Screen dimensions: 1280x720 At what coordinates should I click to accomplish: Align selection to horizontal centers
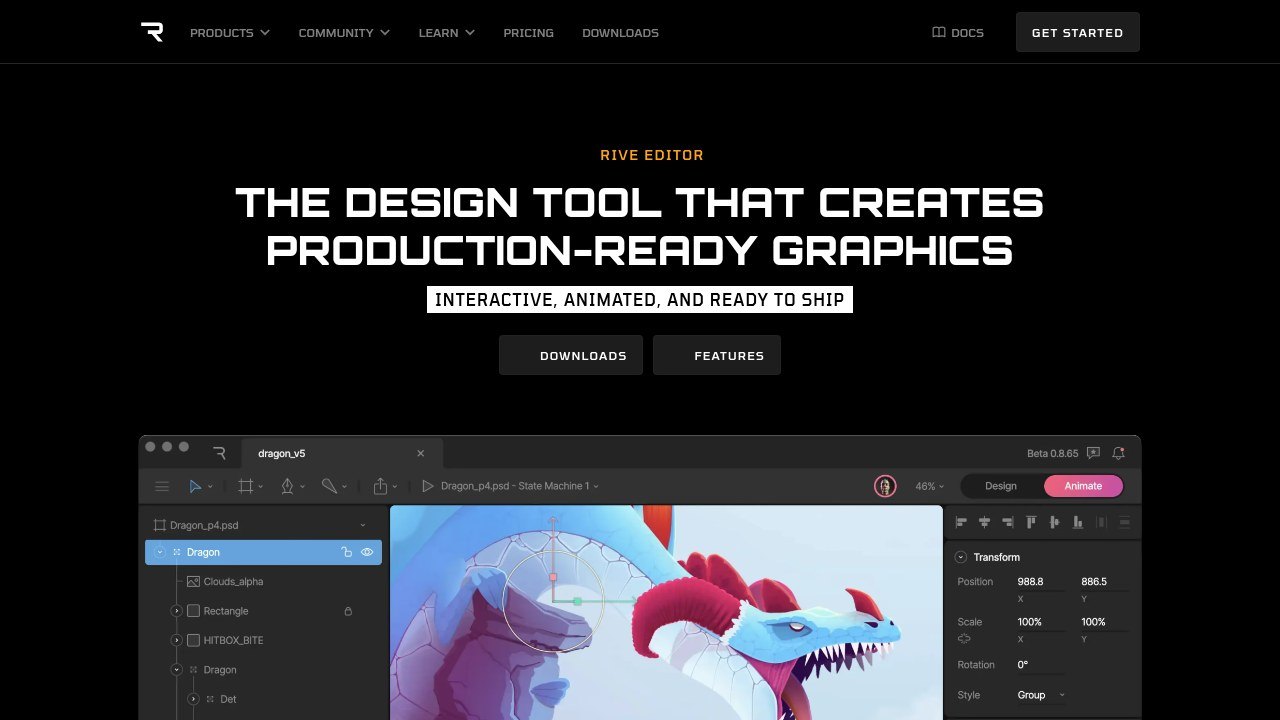point(985,522)
